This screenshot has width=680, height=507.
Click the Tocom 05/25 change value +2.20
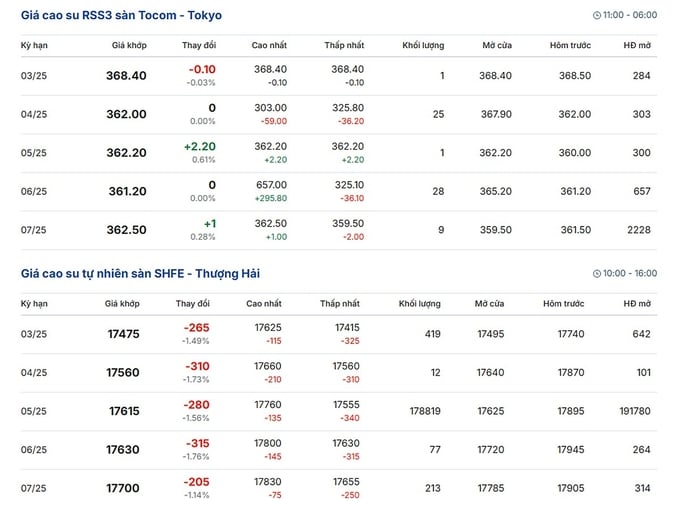[200, 147]
